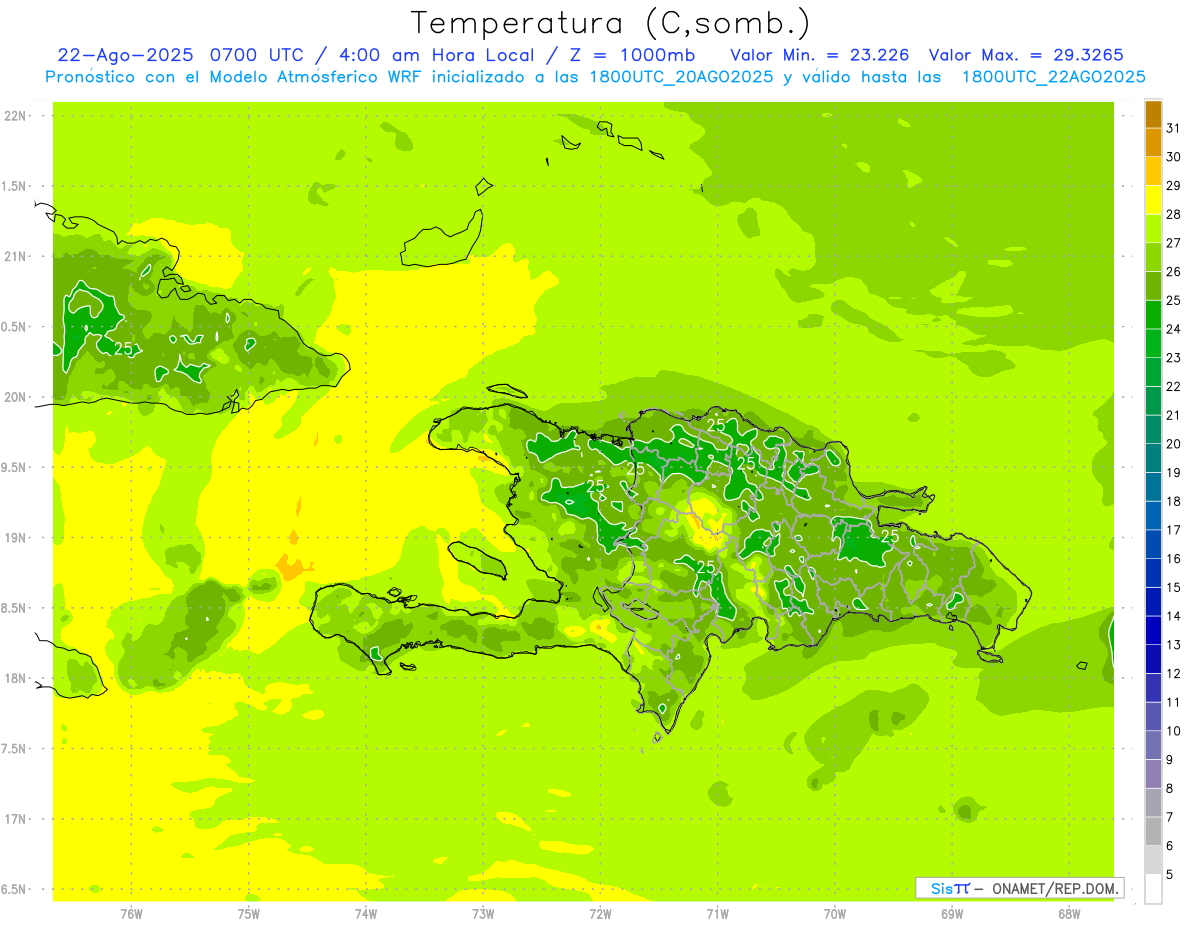Click the 17N latitude axis label

[x=16, y=819]
